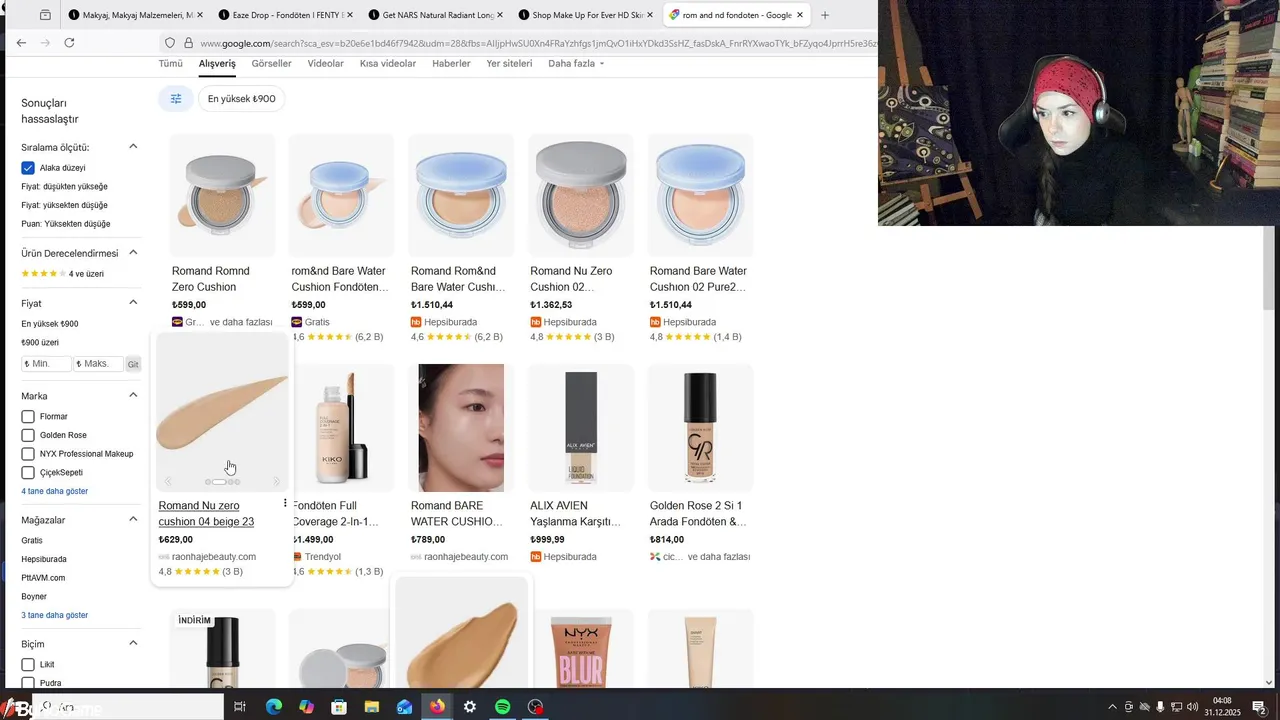
Task: Open the Daha fazla dropdown
Action: point(576,63)
